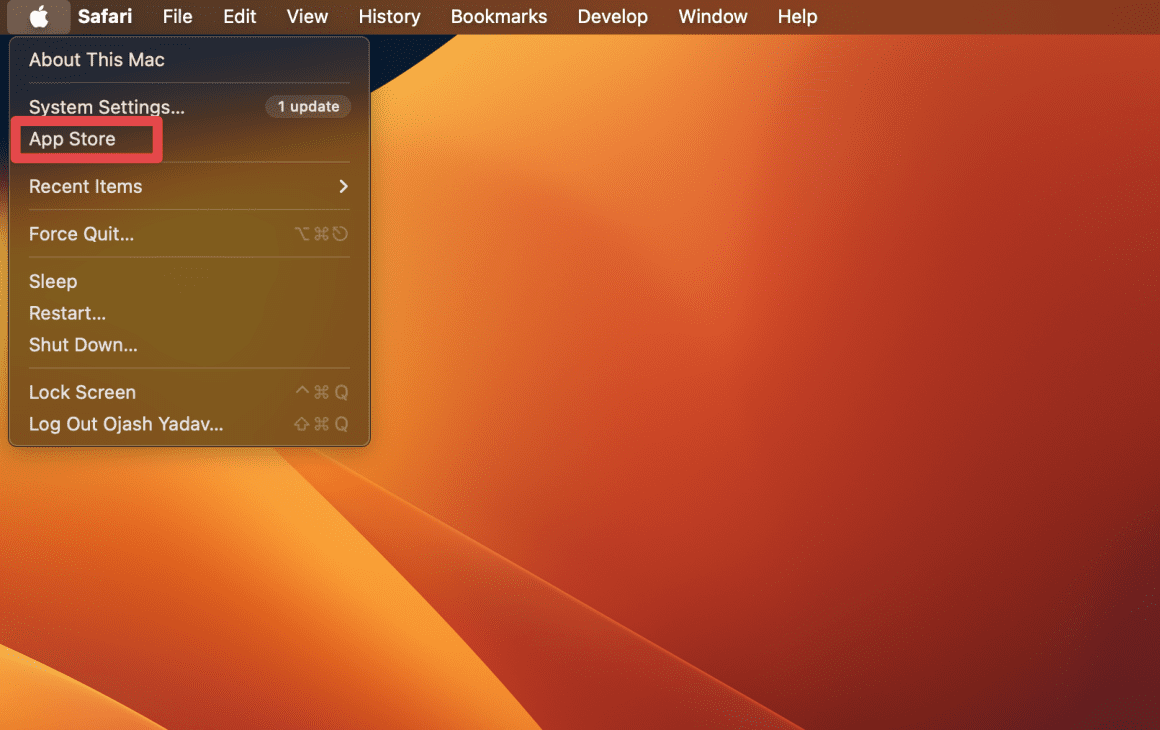Open the Edit menu
1160x730 pixels.
click(239, 17)
